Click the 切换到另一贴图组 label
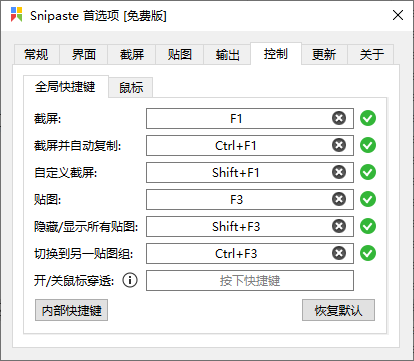The image size is (414, 361). (83, 254)
